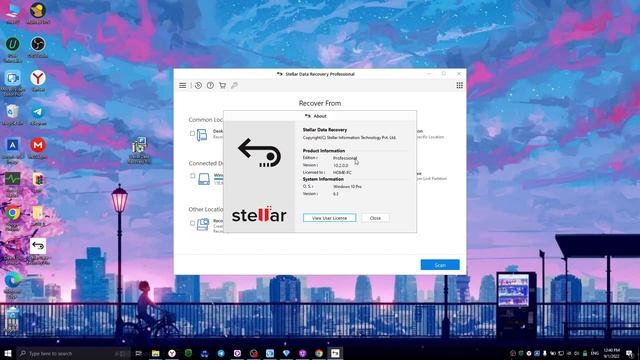This screenshot has height=360, width=640.
Task: Select the Yandex Browser desktop icon
Action: pyautogui.click(x=38, y=80)
